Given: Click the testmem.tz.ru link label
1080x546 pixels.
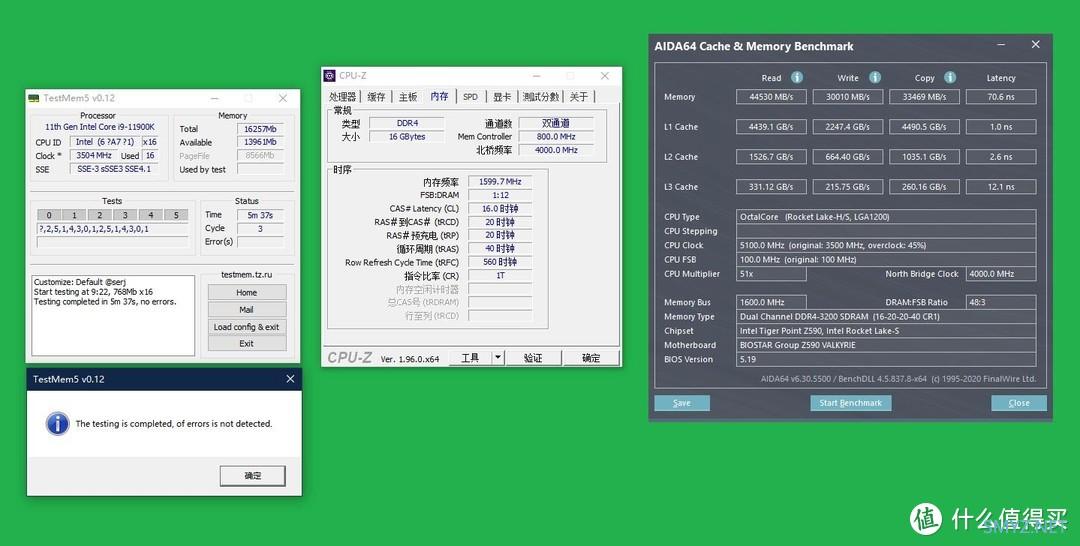Looking at the screenshot, I should (247, 275).
